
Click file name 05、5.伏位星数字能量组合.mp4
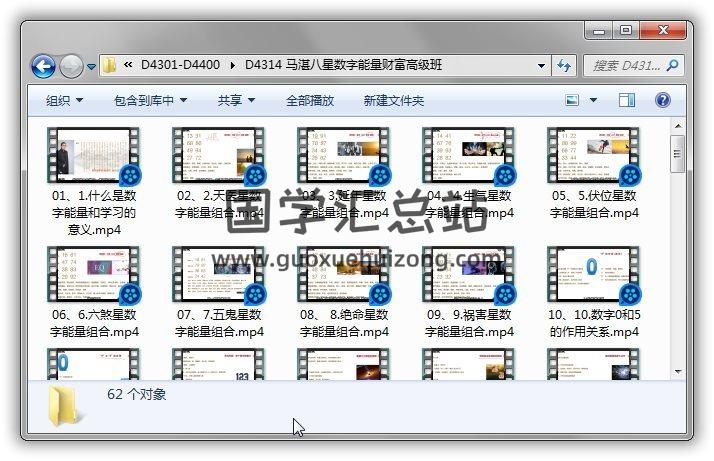[594, 204]
